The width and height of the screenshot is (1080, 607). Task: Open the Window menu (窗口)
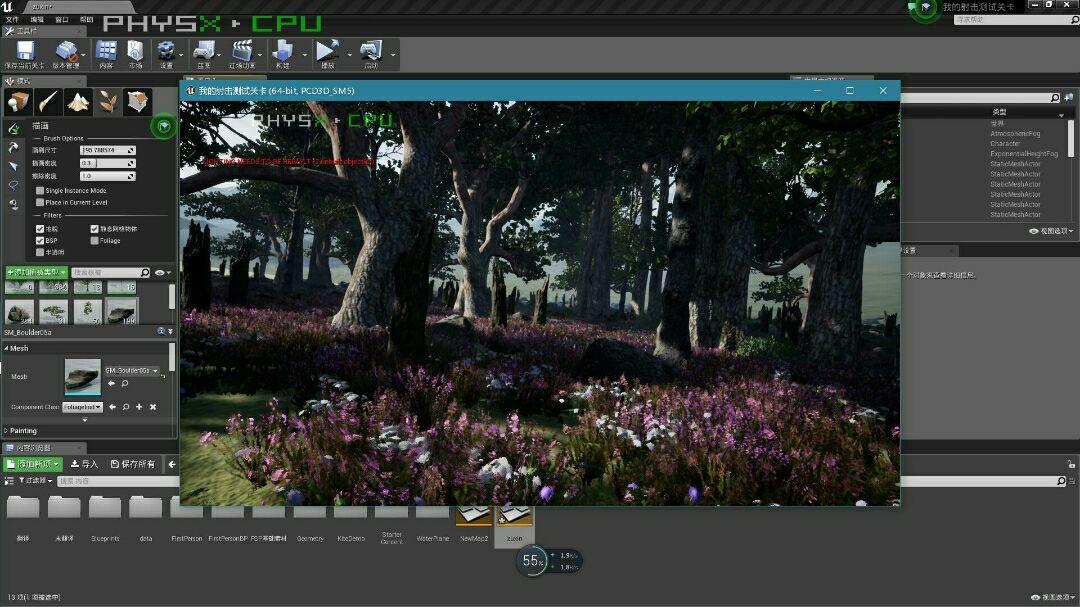click(x=62, y=19)
